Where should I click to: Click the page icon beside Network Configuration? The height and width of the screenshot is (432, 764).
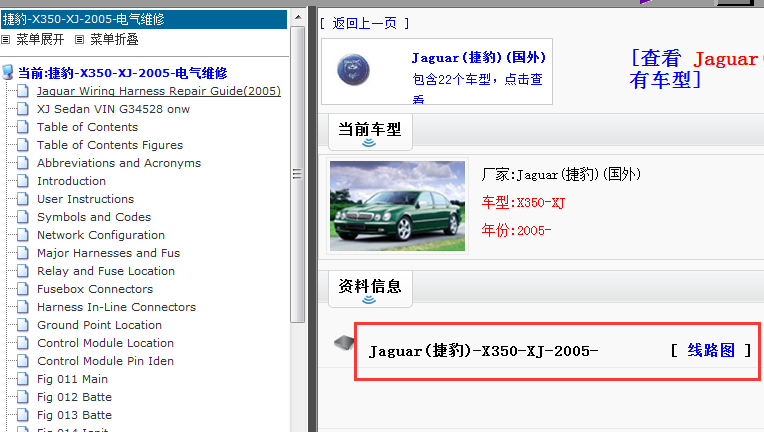23,235
